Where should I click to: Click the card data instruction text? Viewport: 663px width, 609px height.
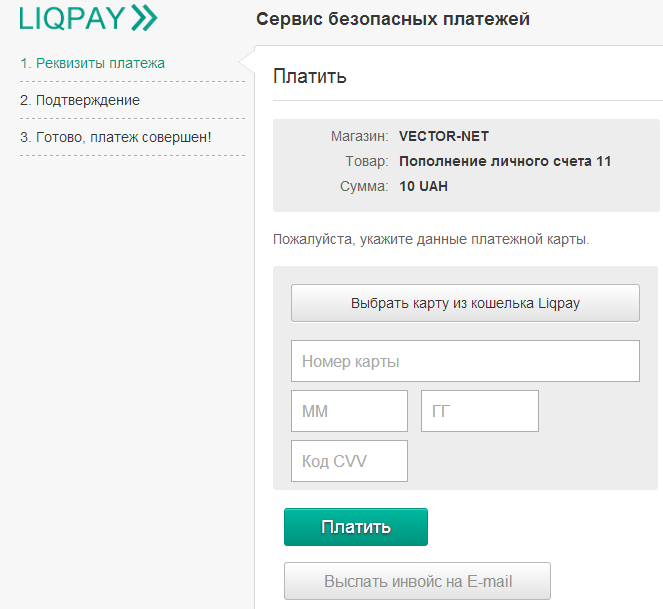pos(432,240)
